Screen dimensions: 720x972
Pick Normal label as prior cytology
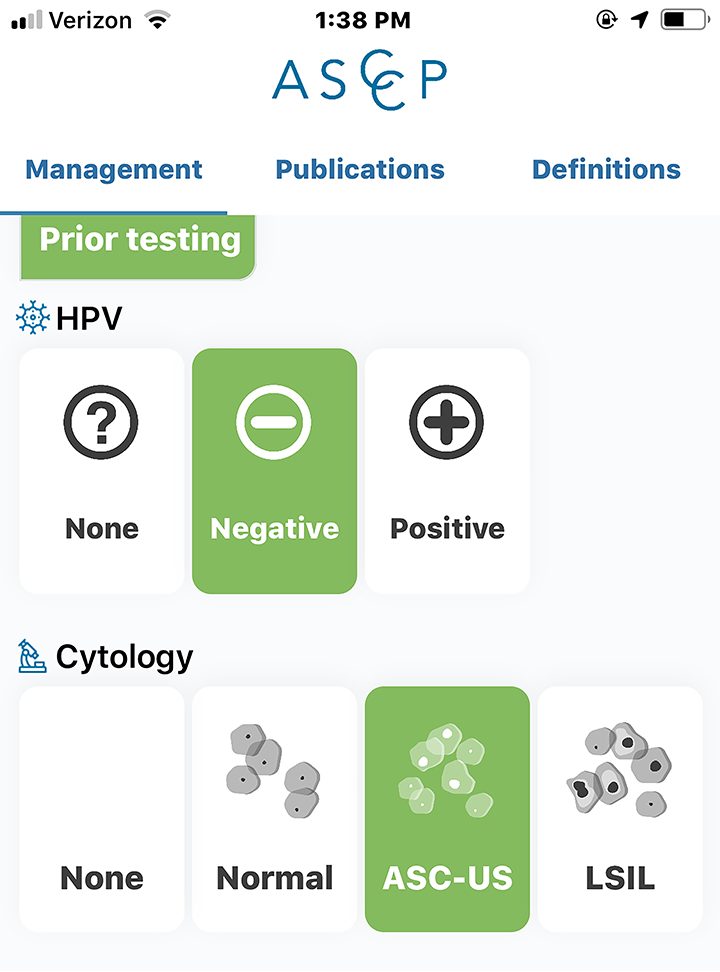tap(275, 878)
